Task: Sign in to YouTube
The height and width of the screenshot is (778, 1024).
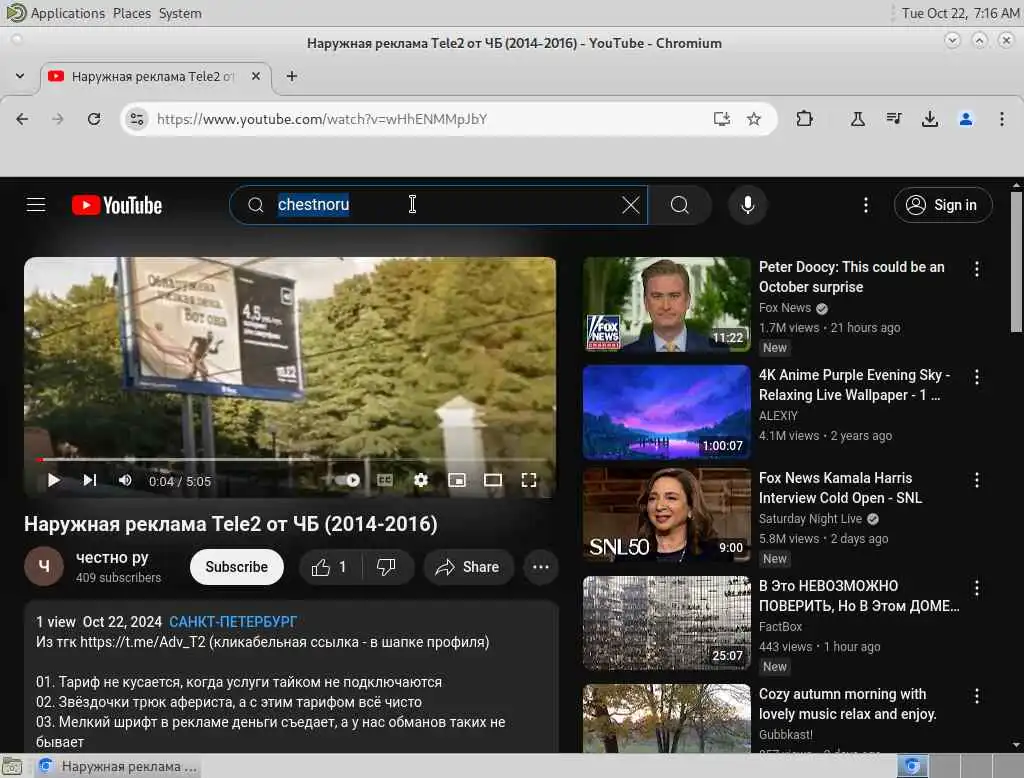Action: click(943, 205)
